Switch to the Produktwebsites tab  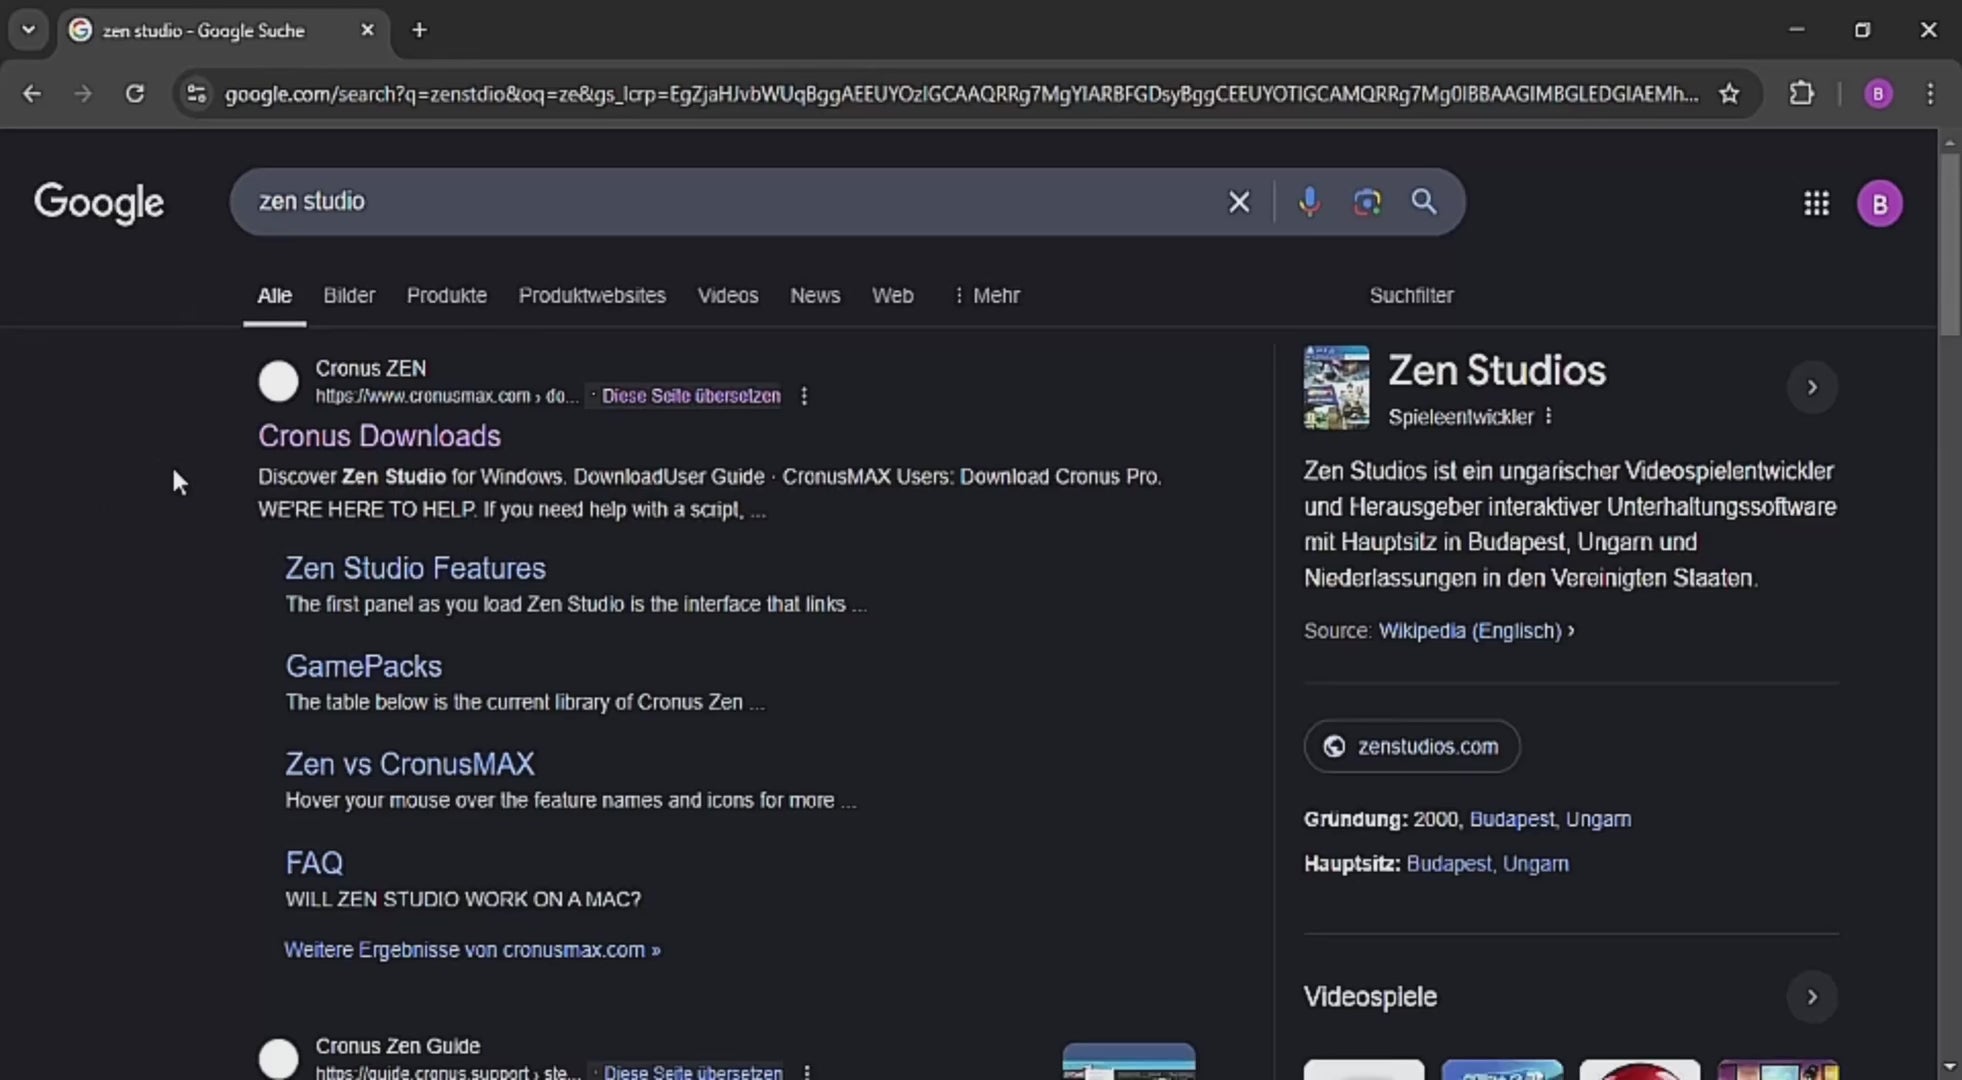tap(592, 296)
